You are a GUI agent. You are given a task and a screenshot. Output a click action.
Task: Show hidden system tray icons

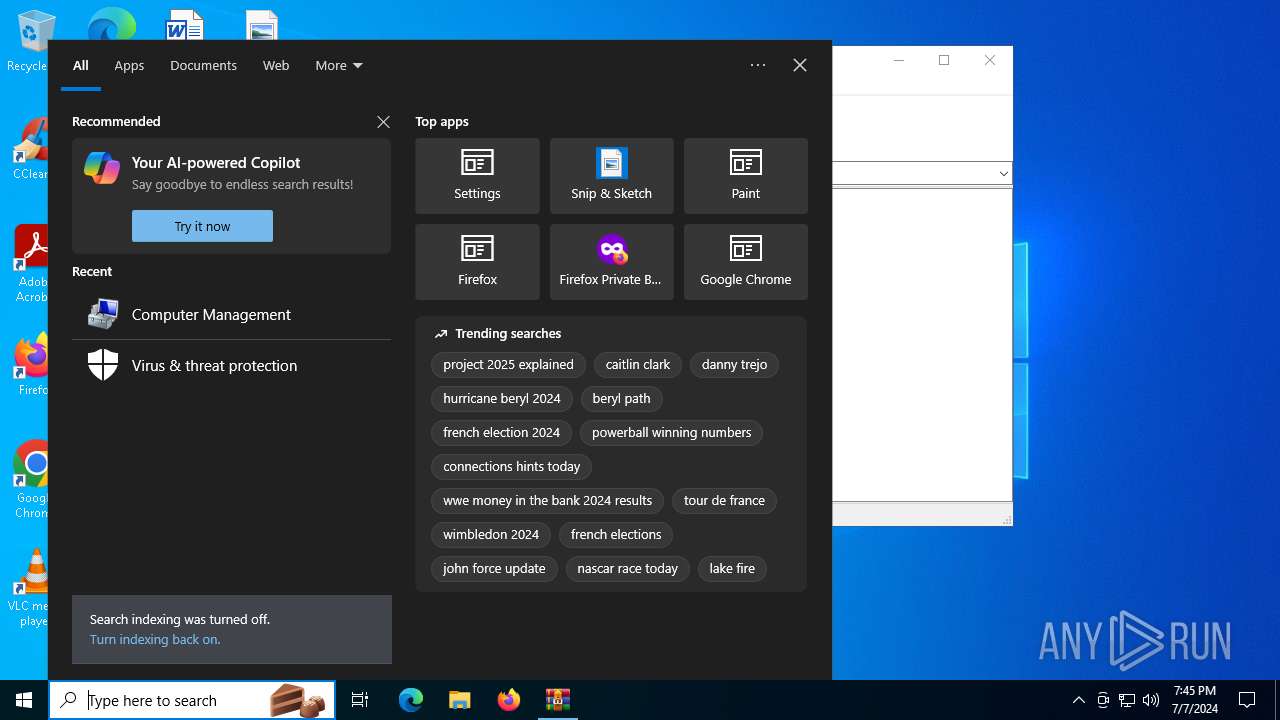[1079, 700]
